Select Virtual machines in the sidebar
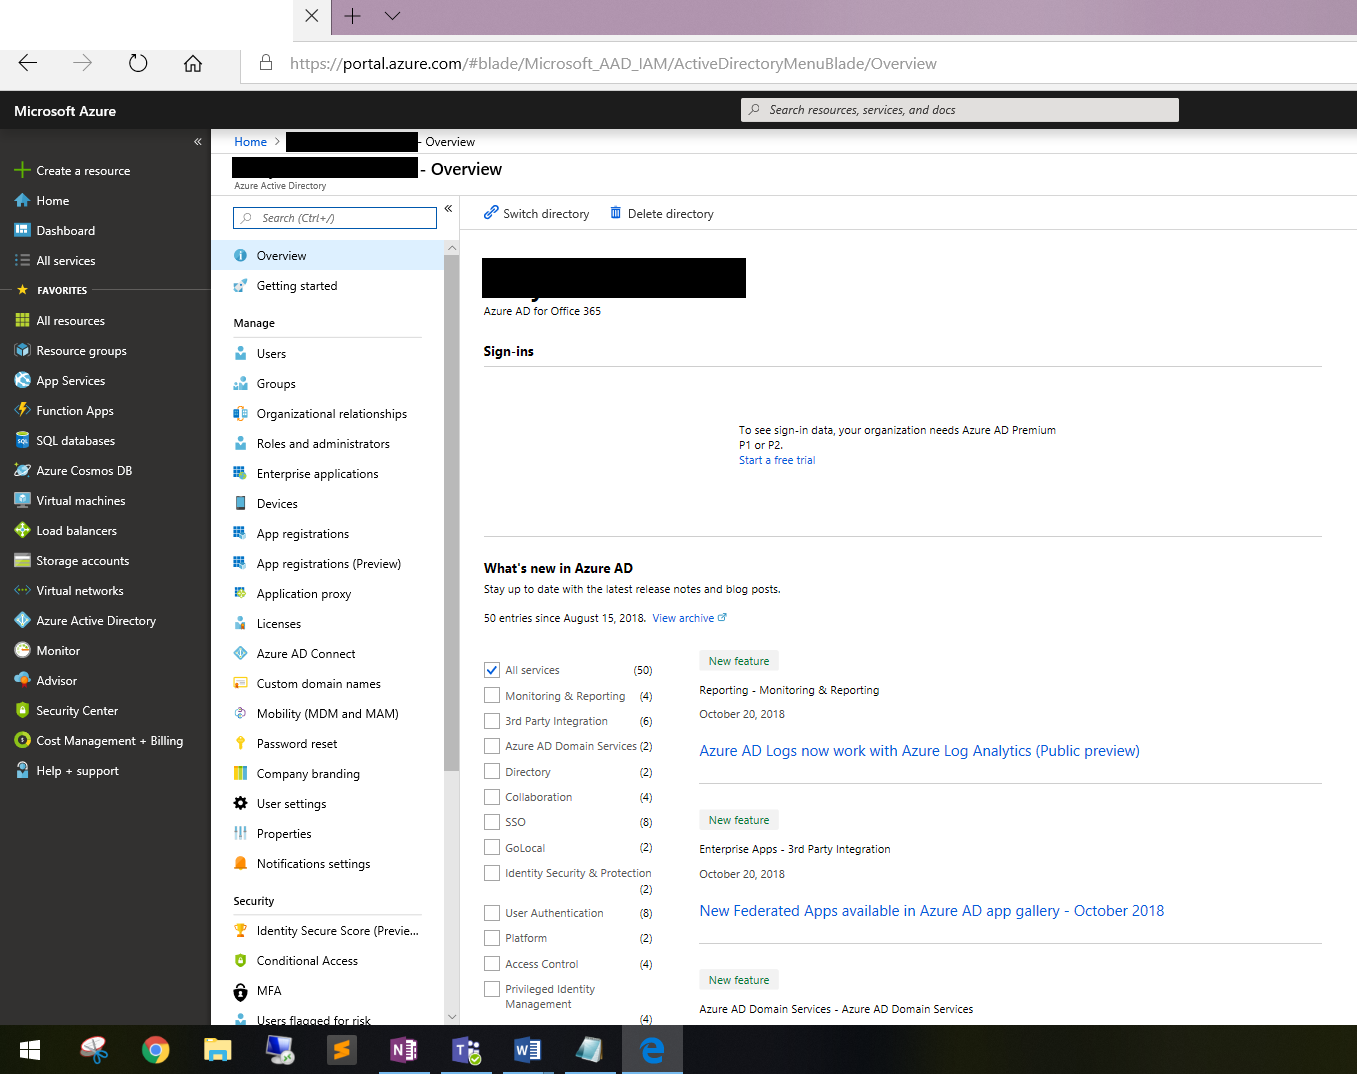Image resolution: width=1357 pixels, height=1074 pixels. (x=80, y=500)
